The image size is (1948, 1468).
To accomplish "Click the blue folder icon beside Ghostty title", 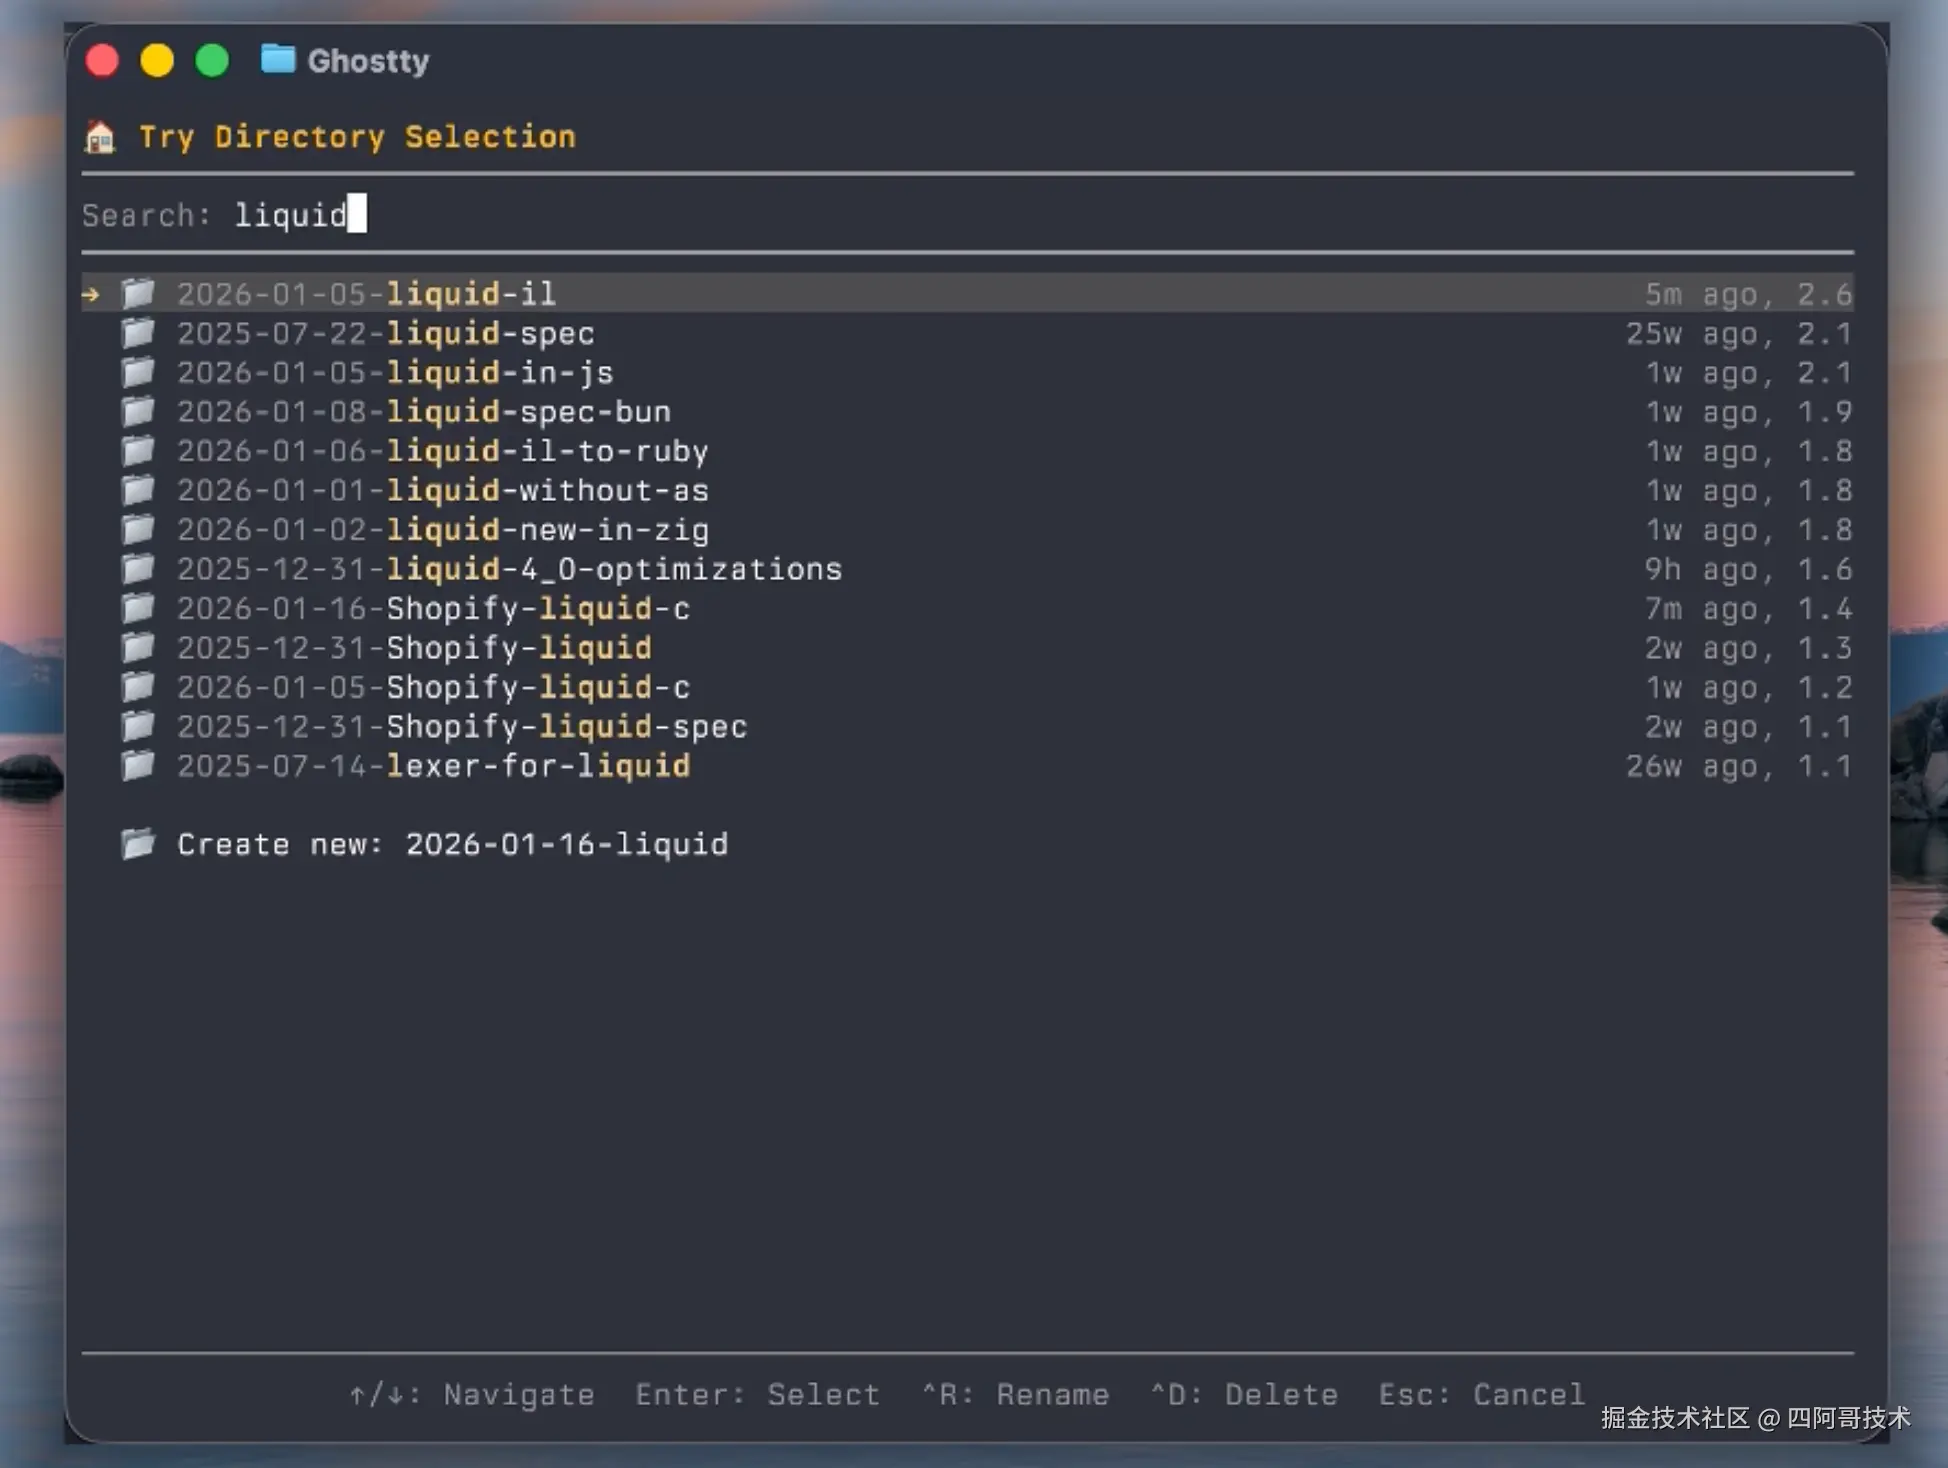I will [278, 60].
